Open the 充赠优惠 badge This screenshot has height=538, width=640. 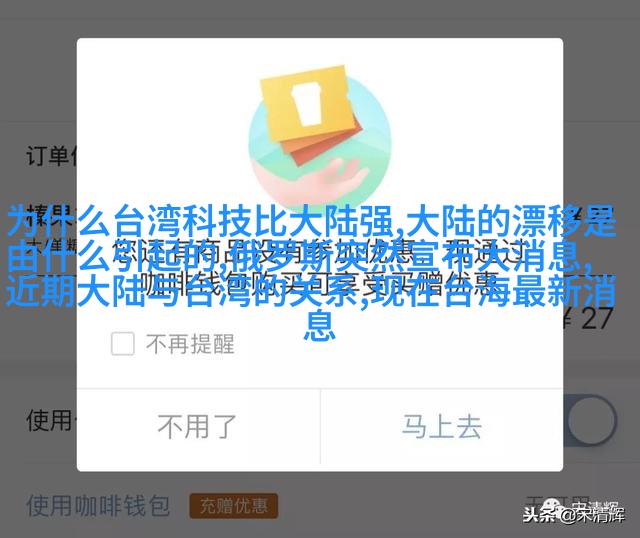tap(233, 506)
